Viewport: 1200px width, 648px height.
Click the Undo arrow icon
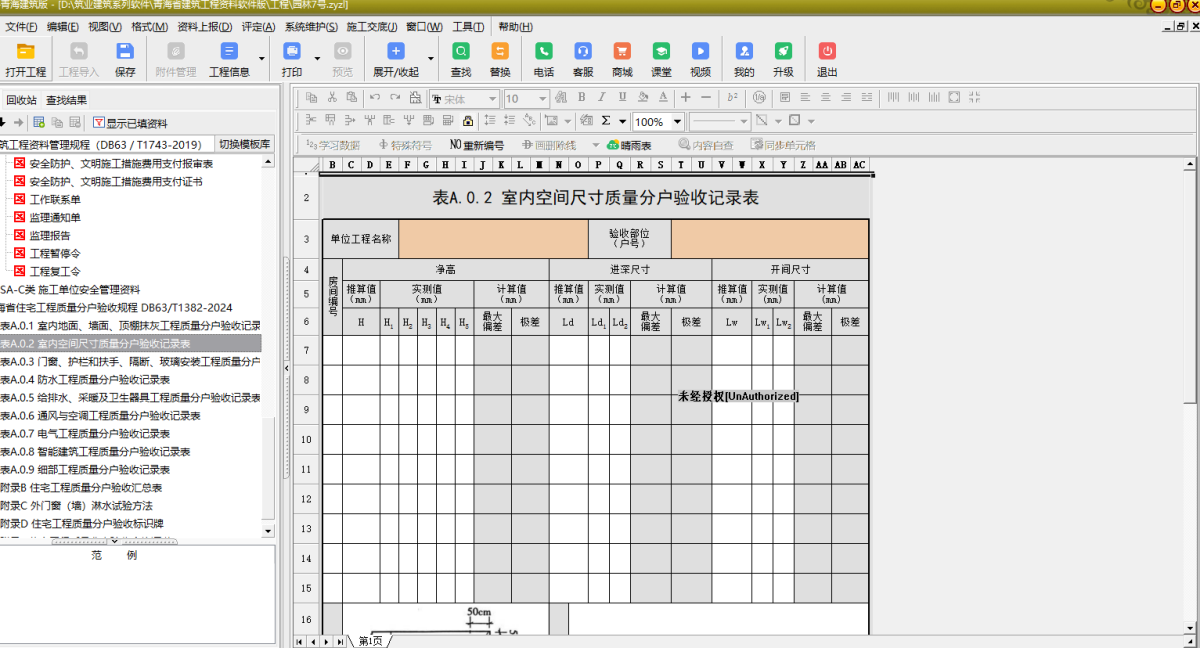(375, 97)
